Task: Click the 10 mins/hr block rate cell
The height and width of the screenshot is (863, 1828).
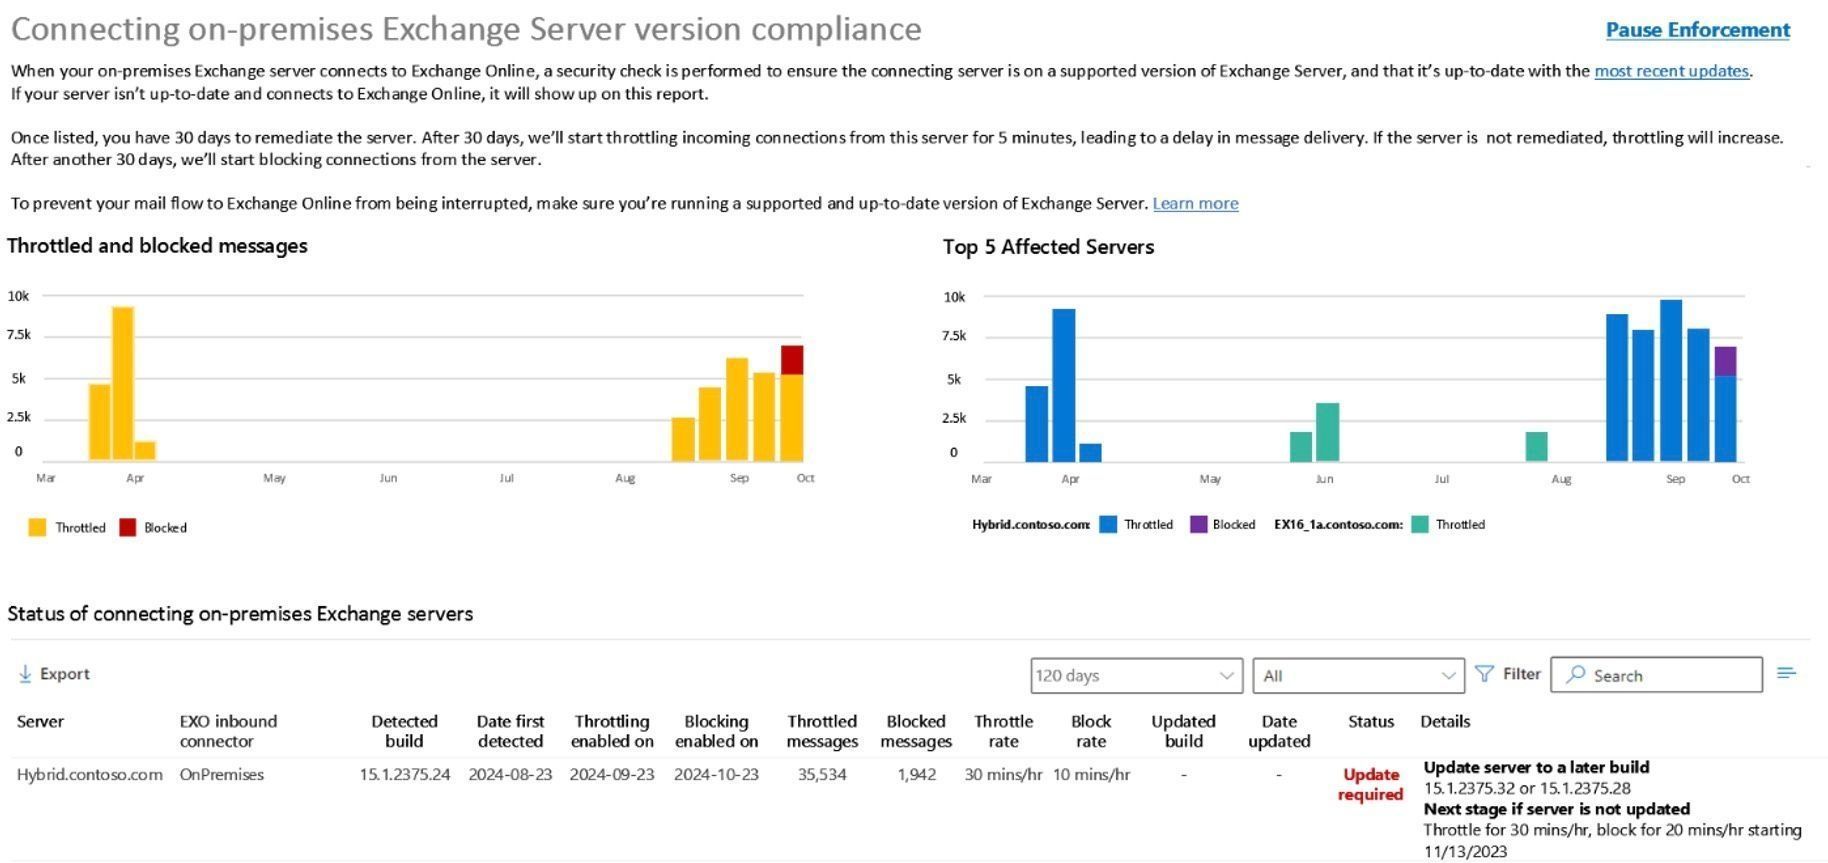Action: click(x=1091, y=775)
